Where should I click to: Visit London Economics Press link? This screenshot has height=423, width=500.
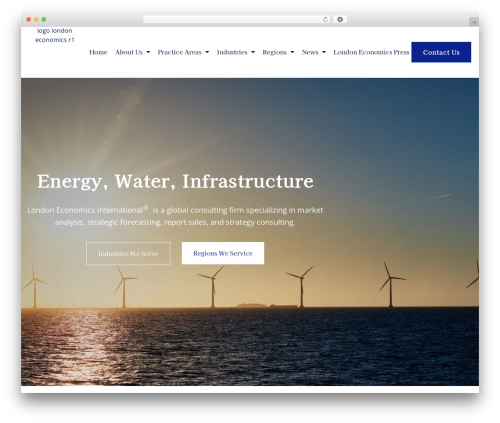371,52
